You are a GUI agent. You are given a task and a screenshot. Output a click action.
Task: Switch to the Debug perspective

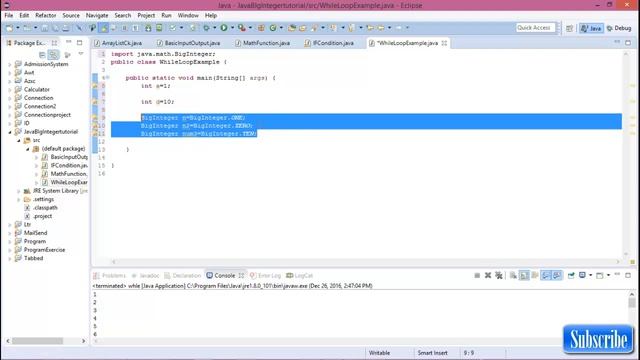pos(619,28)
